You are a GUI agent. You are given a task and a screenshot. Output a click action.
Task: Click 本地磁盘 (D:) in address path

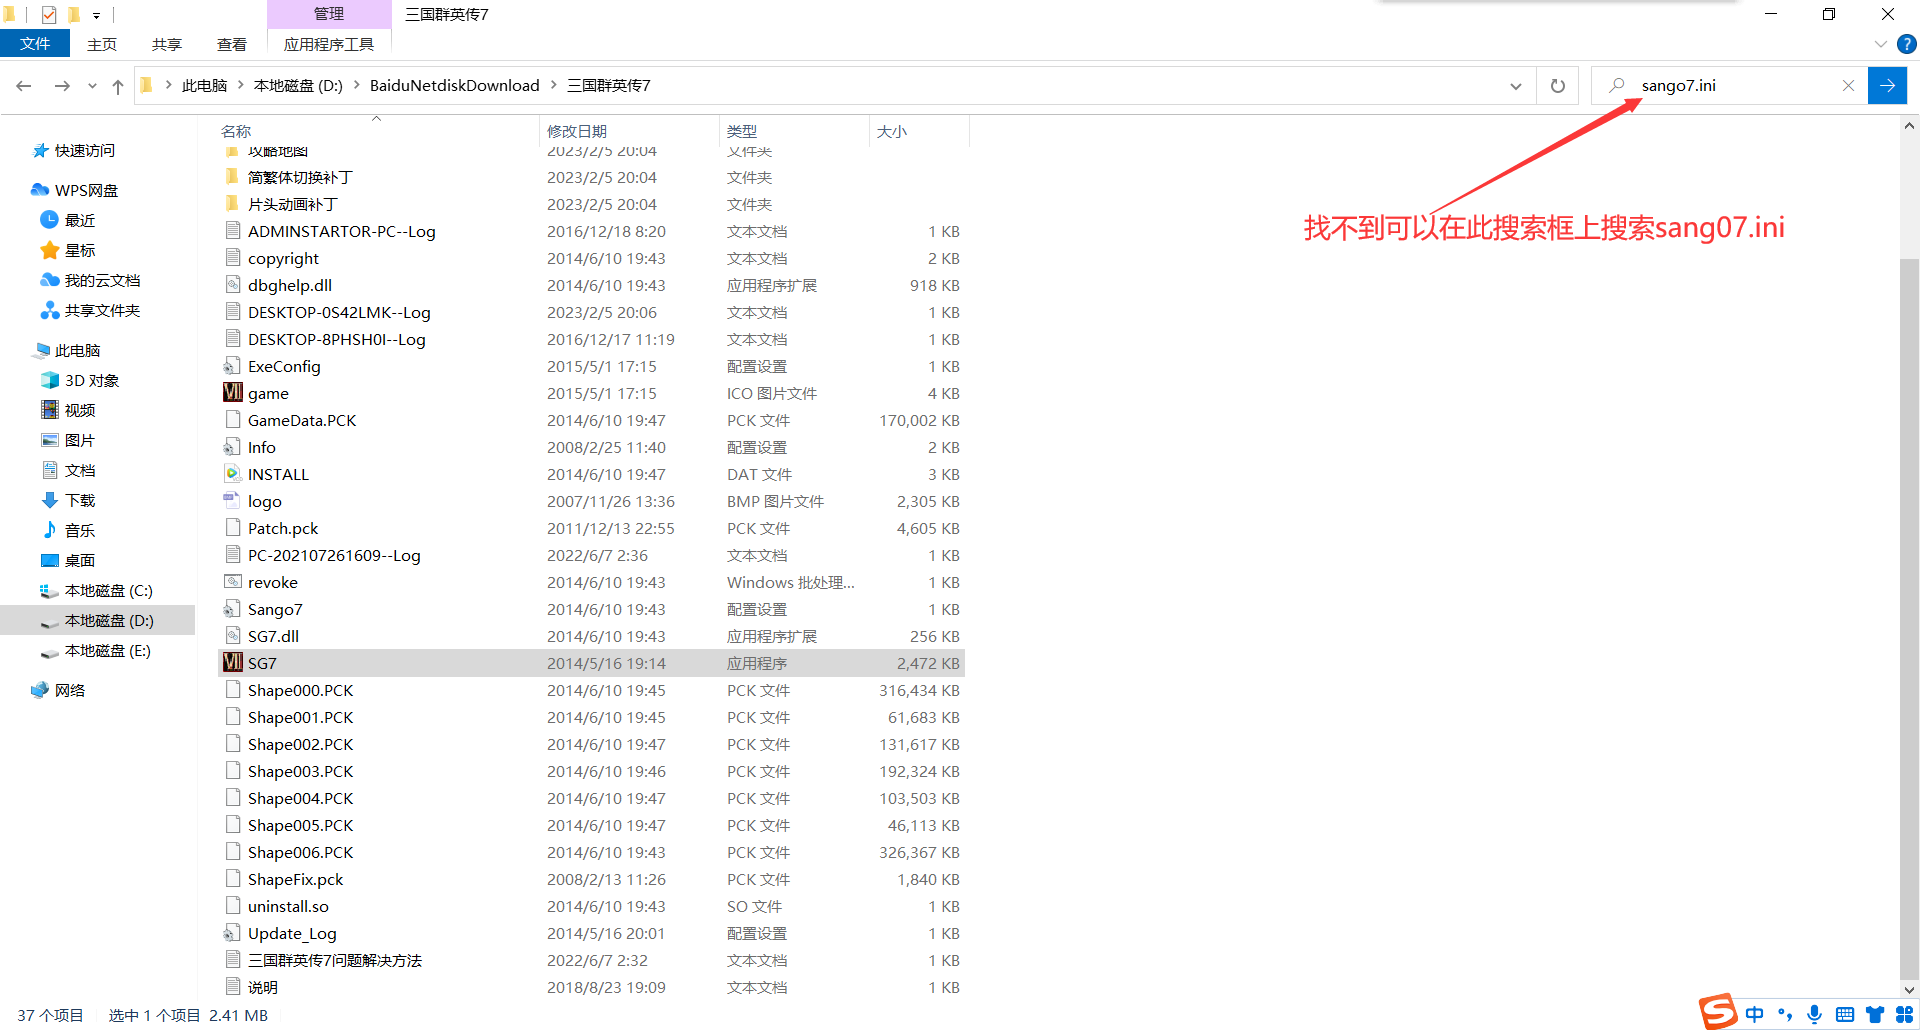(298, 86)
